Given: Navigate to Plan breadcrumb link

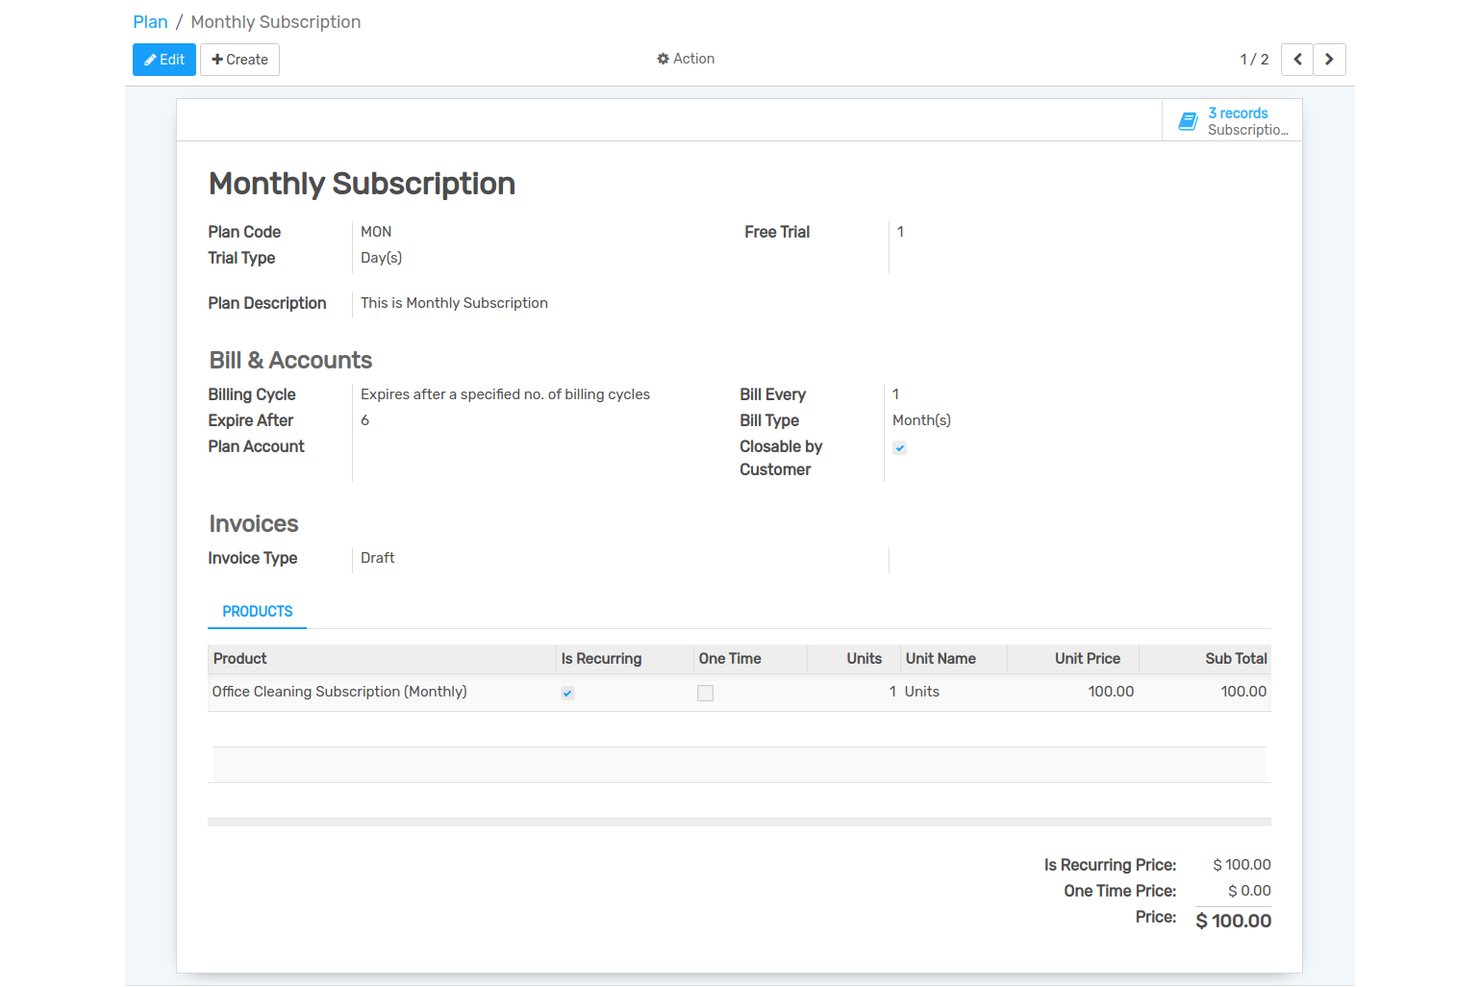Looking at the screenshot, I should (150, 22).
